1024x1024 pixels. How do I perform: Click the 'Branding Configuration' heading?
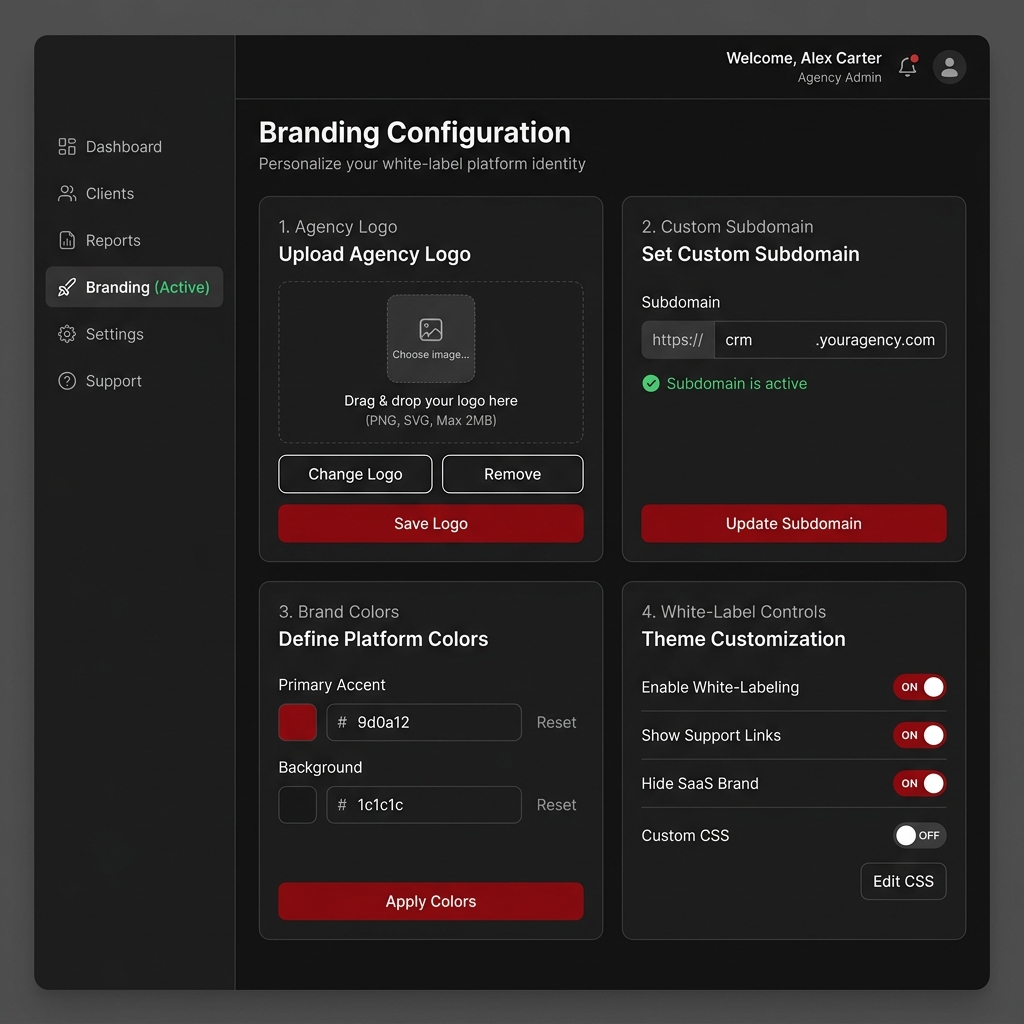(x=415, y=133)
